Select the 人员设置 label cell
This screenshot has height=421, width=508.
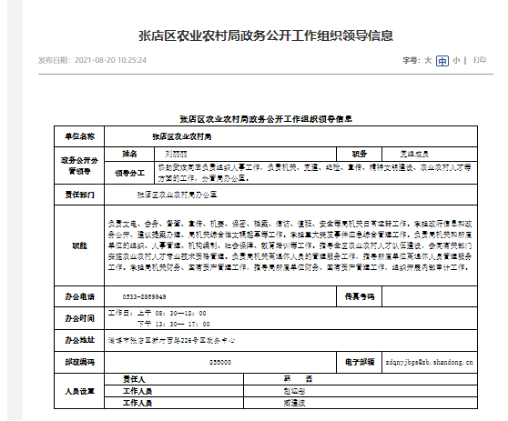coord(79,391)
